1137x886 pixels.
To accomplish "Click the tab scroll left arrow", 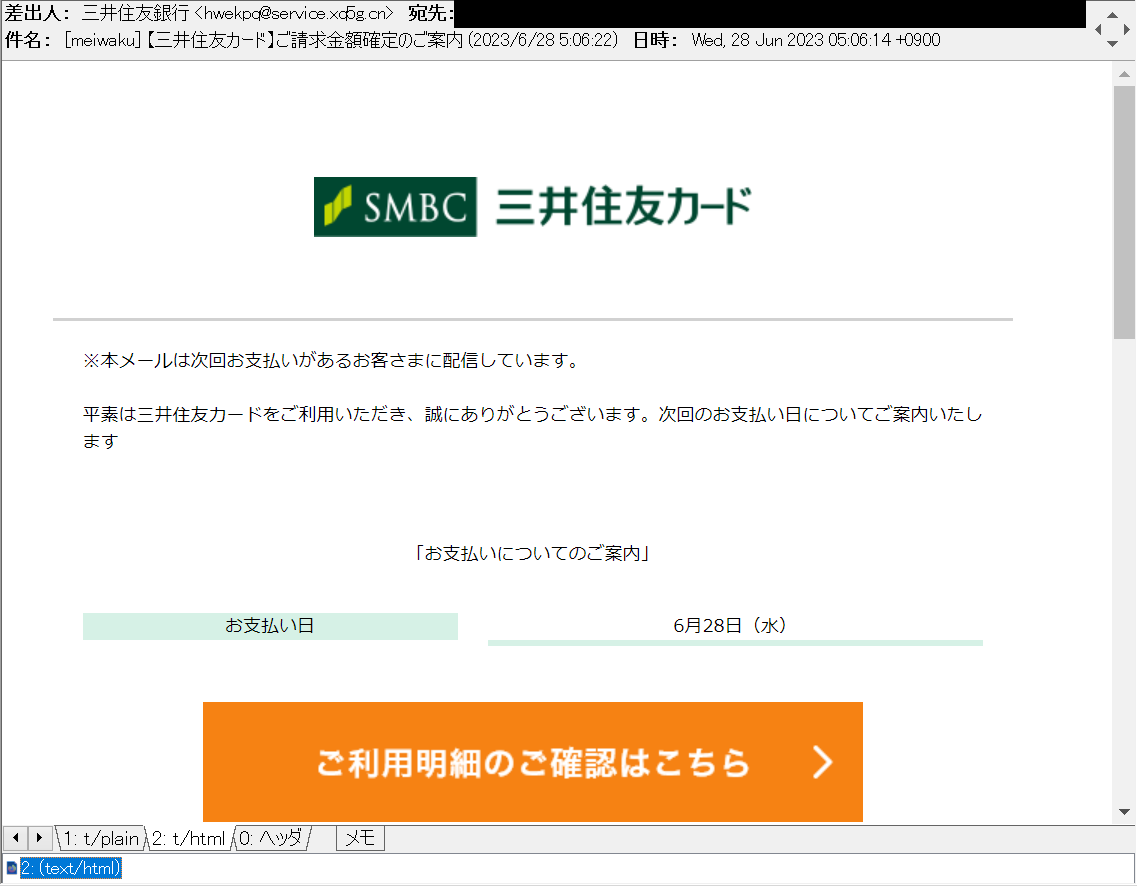I will [x=16, y=838].
